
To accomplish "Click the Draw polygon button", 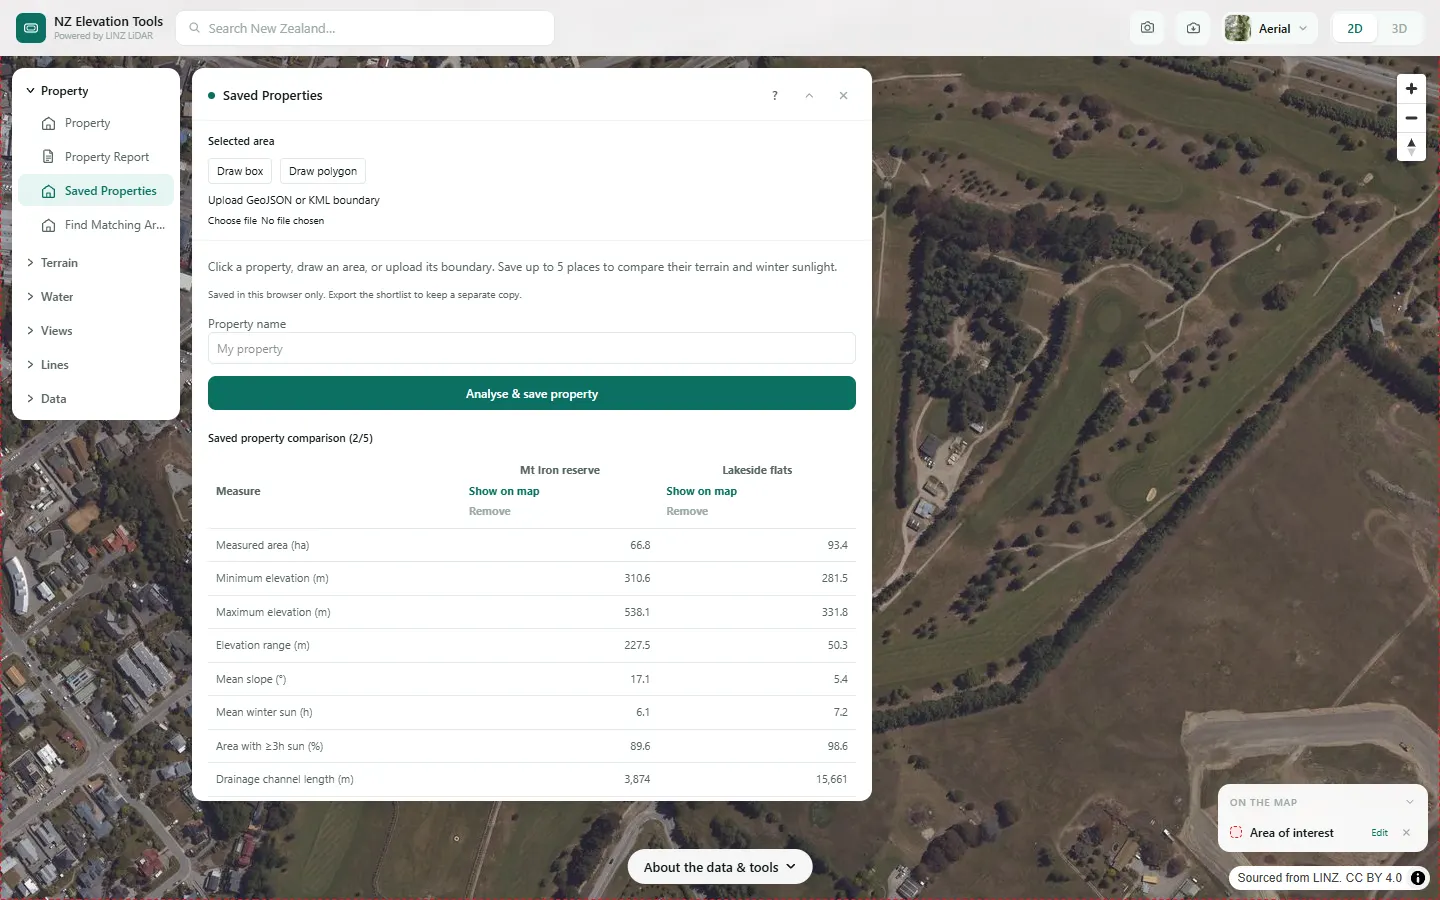I will coord(323,171).
